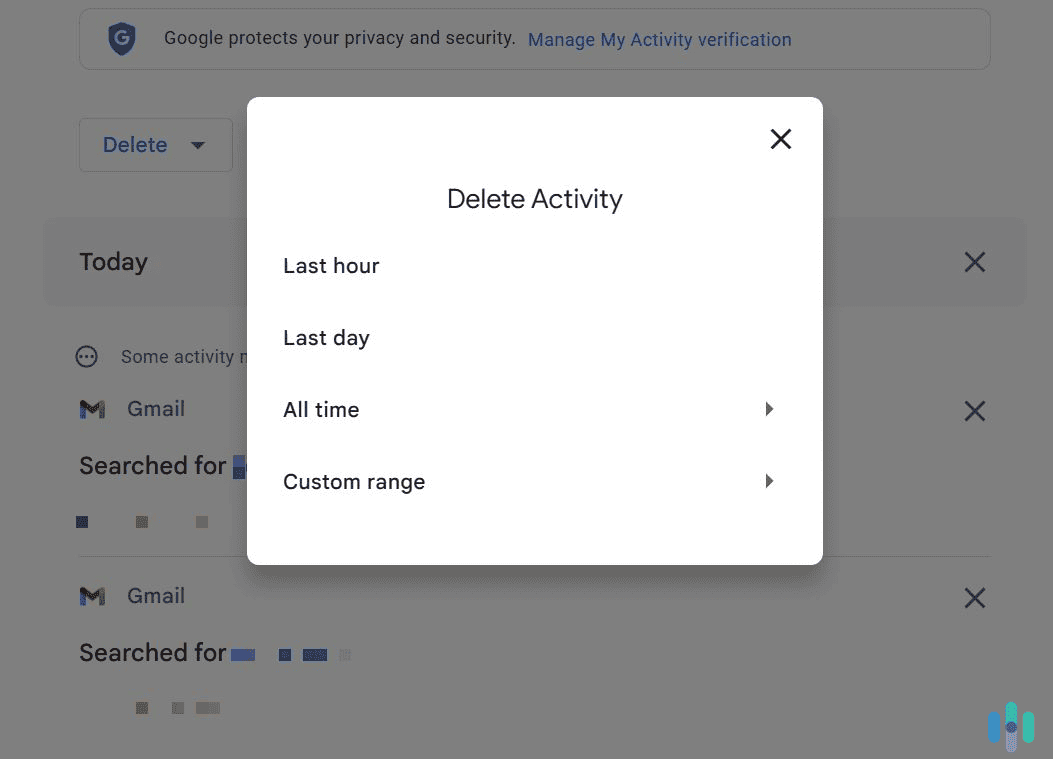
Task: Click the Today group header label
Action: (x=113, y=261)
